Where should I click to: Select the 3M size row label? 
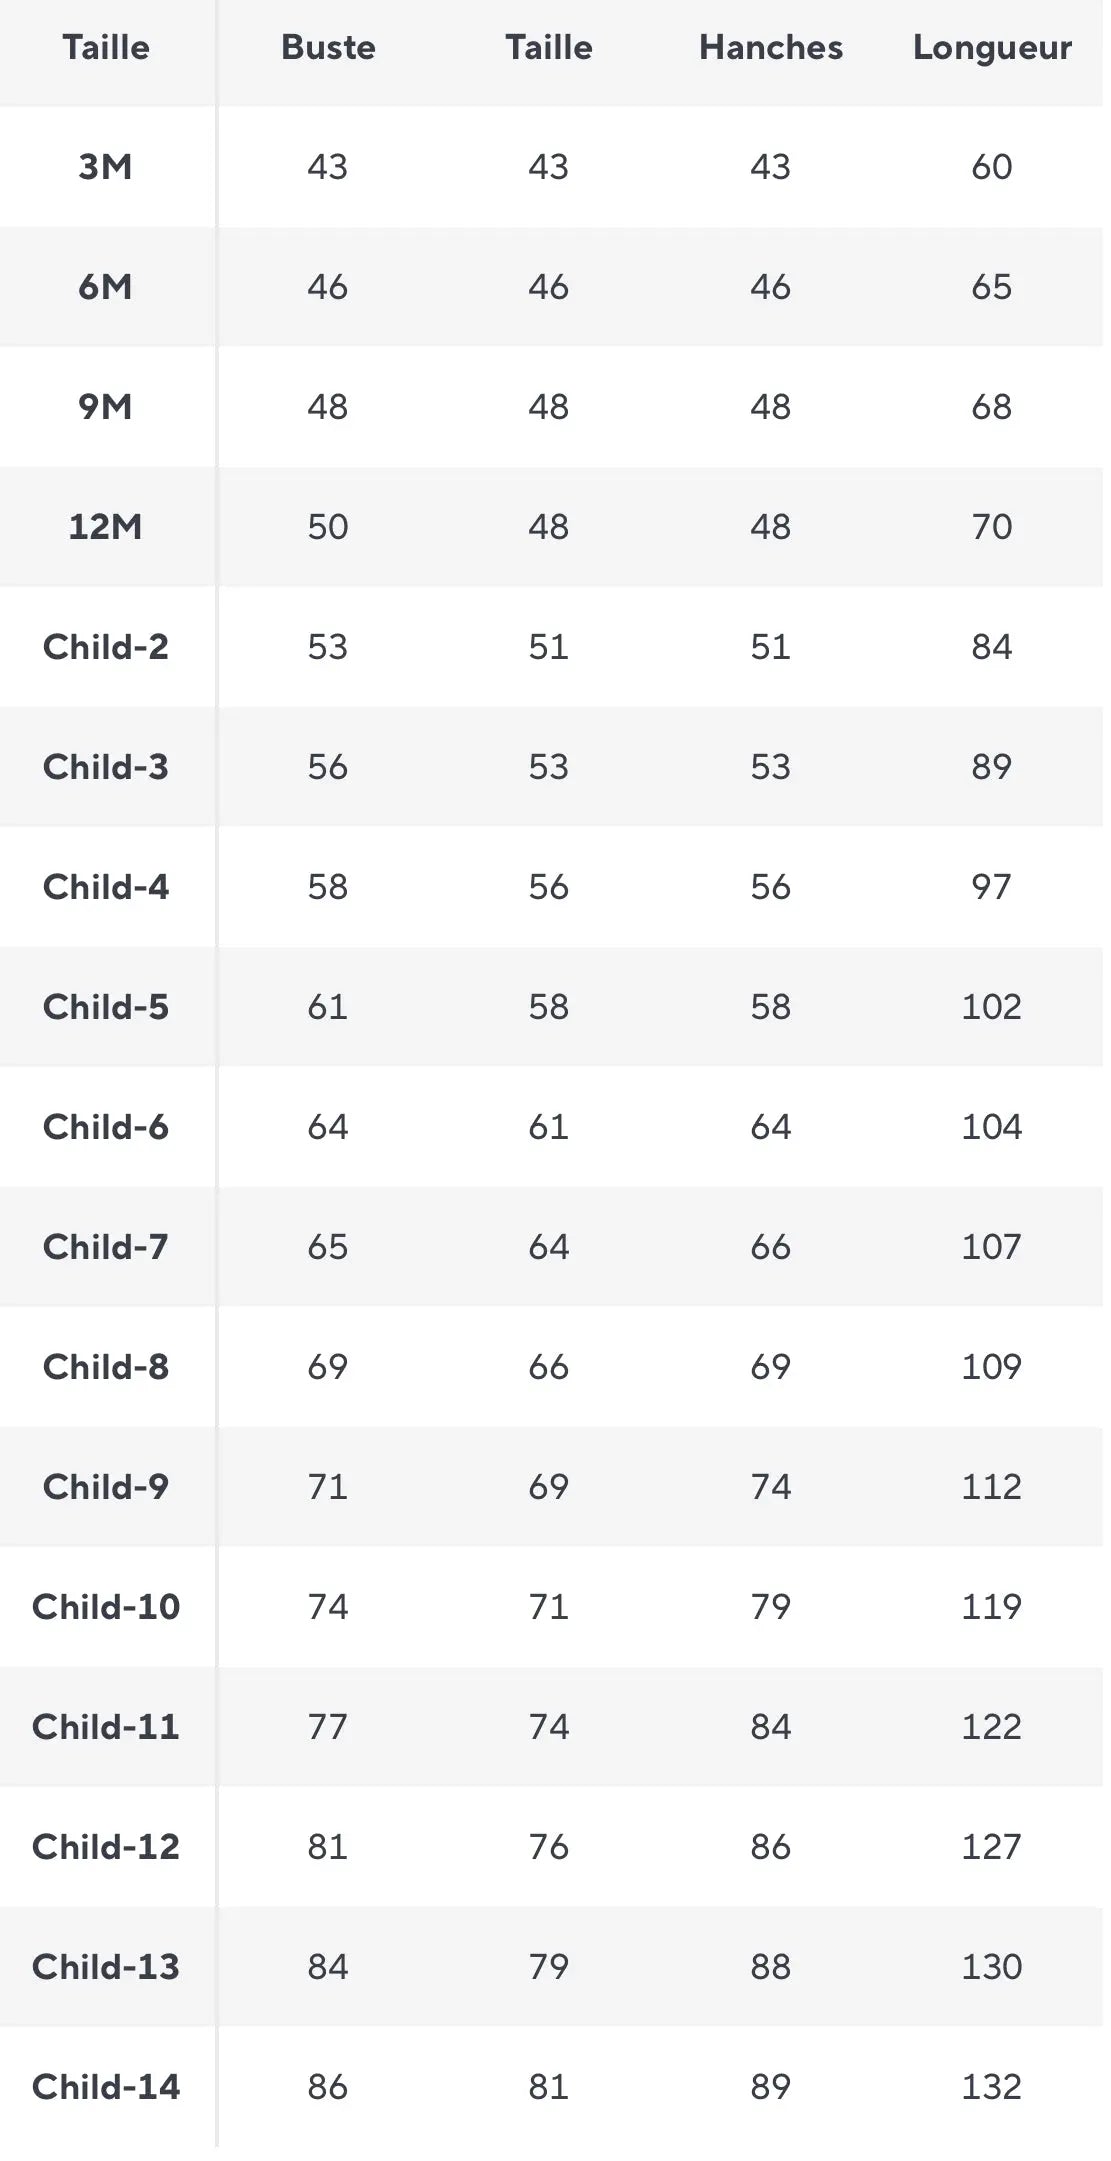point(105,166)
